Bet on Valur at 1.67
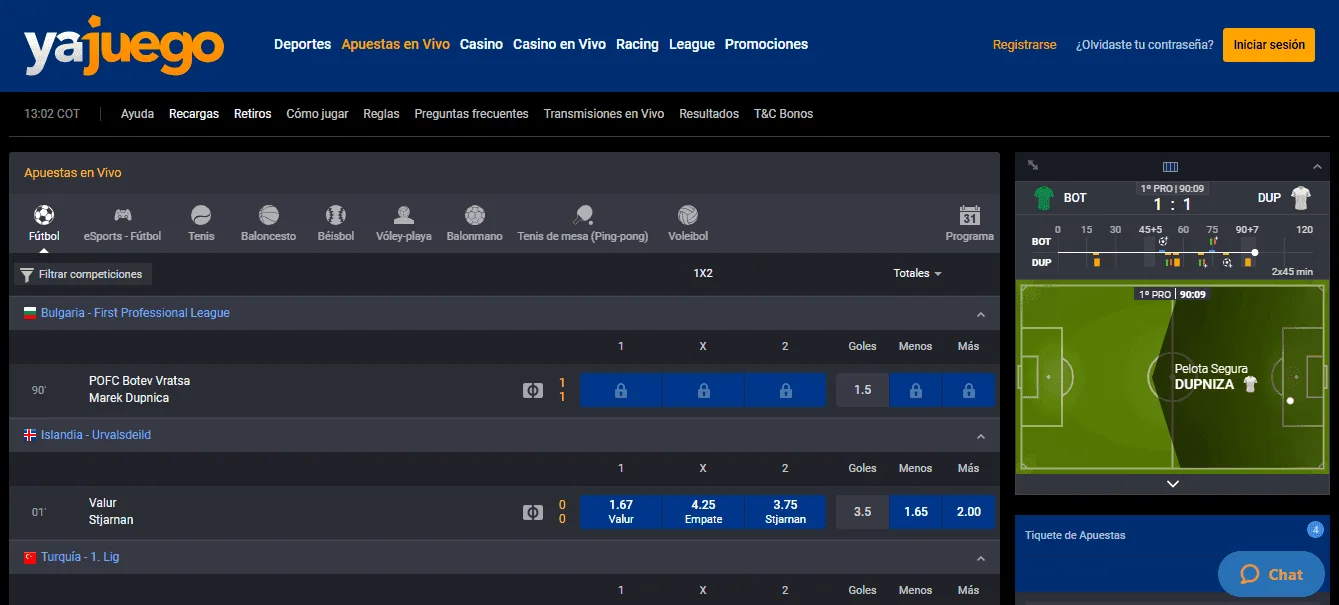1339x605 pixels. 621,512
